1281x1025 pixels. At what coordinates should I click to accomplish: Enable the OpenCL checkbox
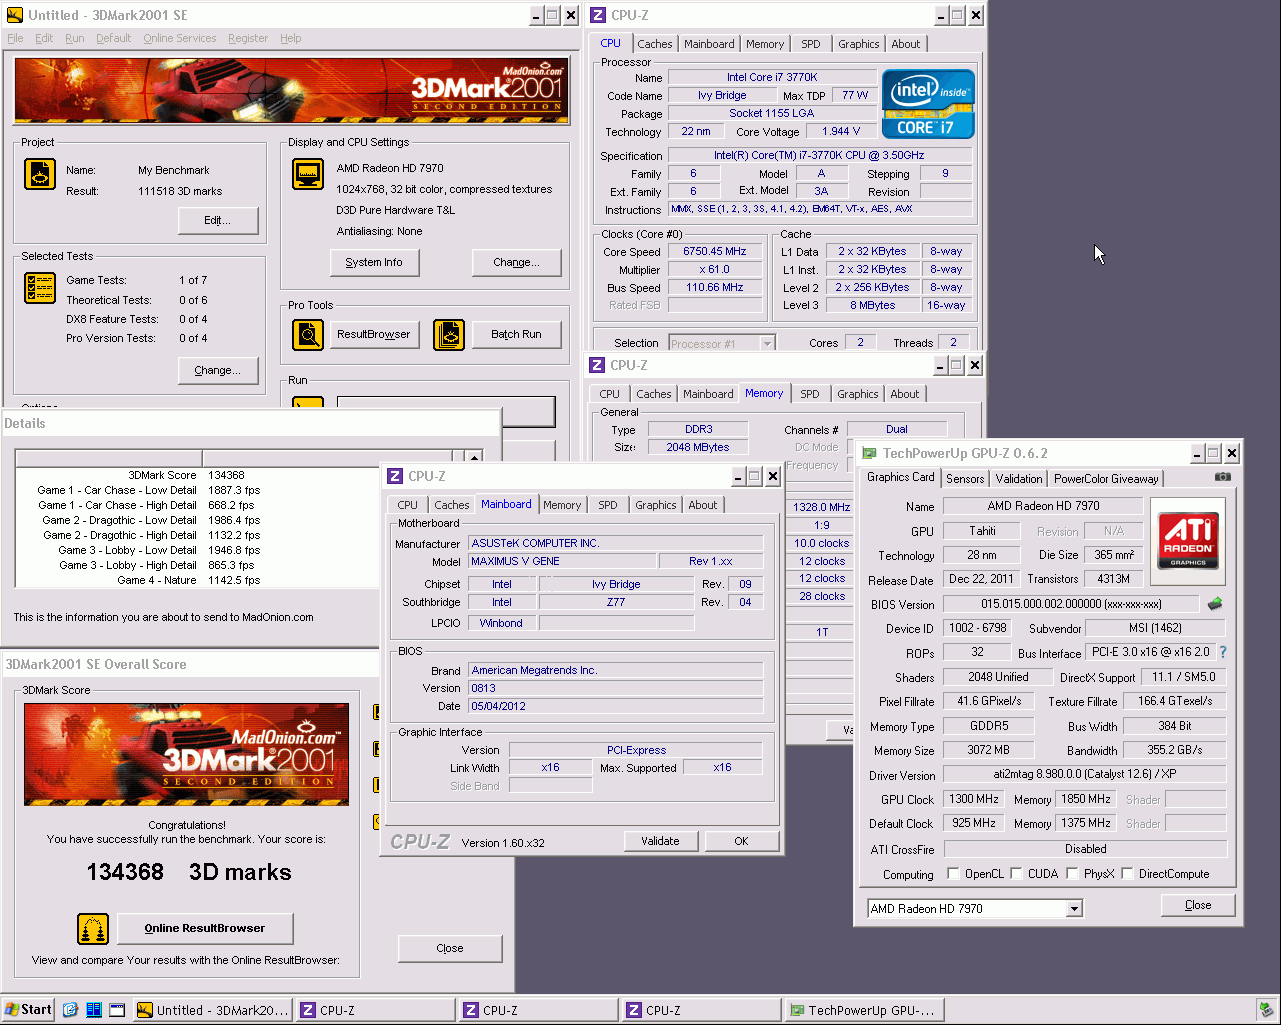pyautogui.click(x=953, y=874)
